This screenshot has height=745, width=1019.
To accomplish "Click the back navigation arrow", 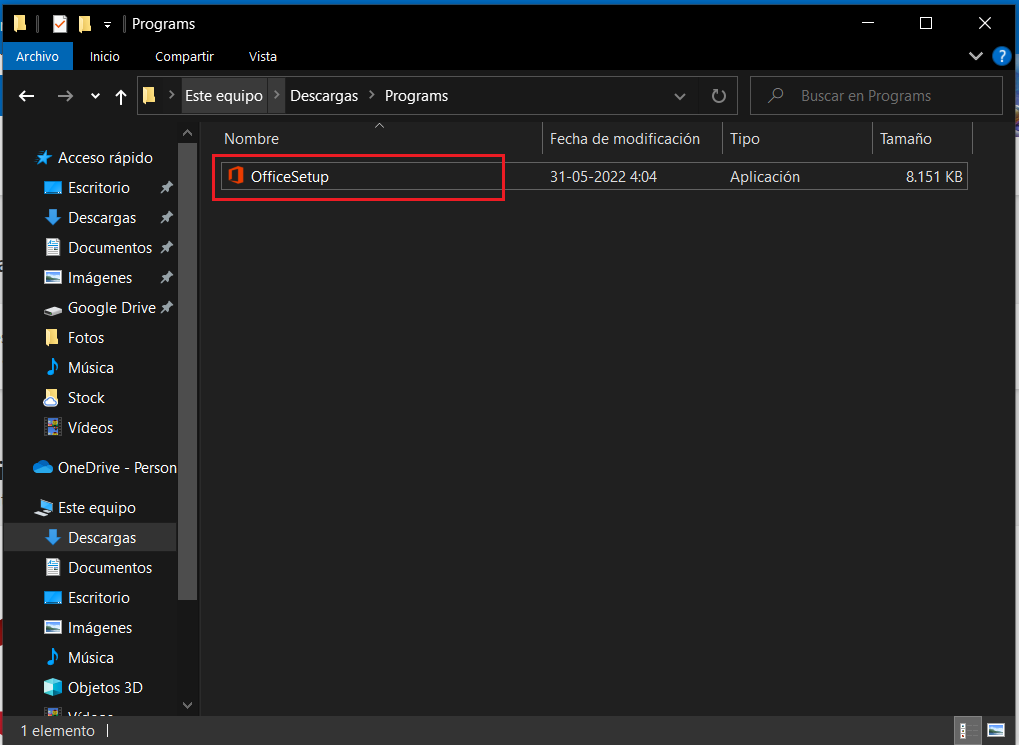I will (x=27, y=96).
